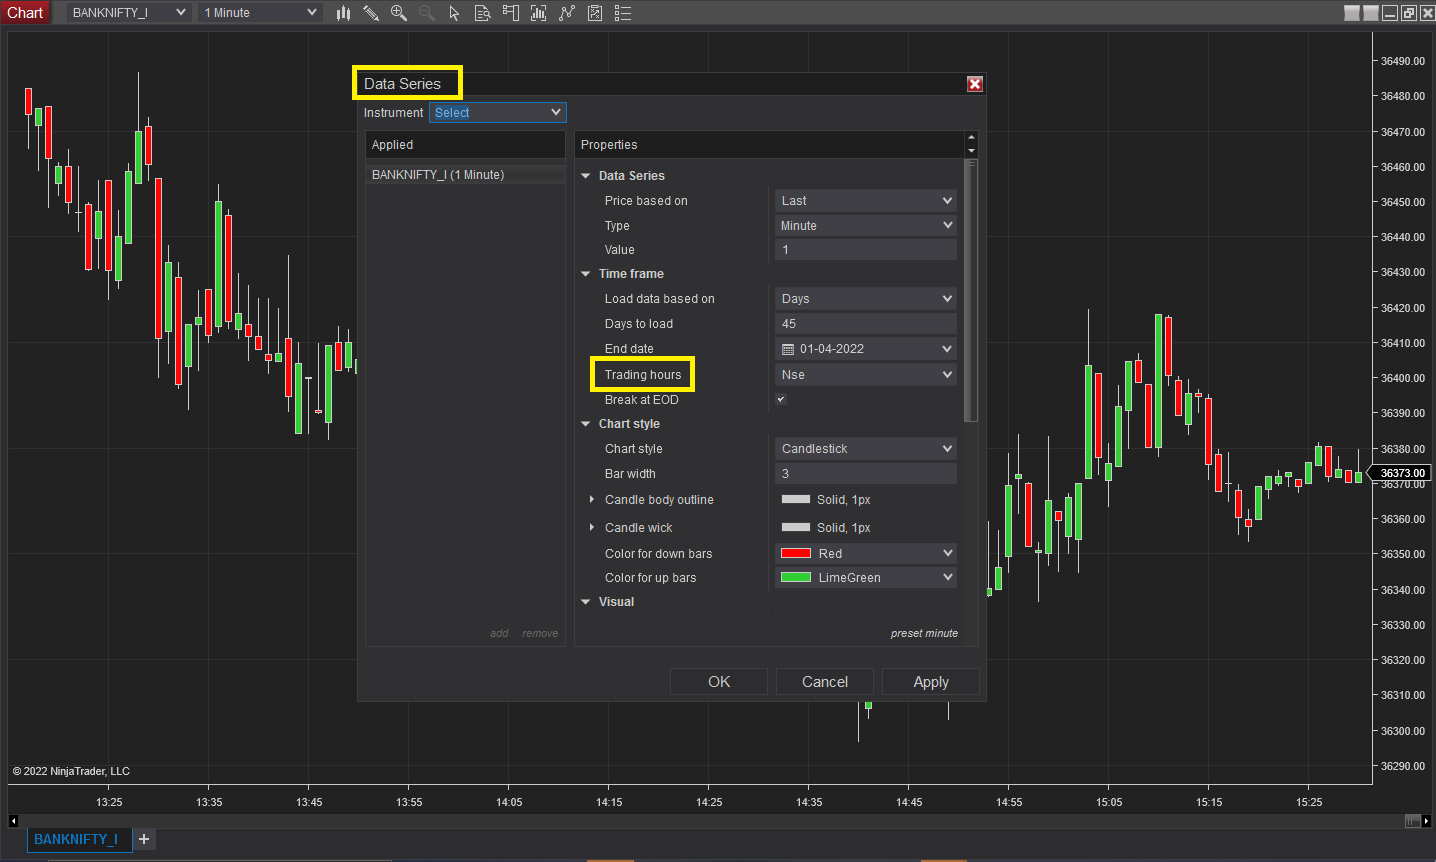1436x862 pixels.
Task: Click the Candle wick color swatch
Action: point(796,527)
